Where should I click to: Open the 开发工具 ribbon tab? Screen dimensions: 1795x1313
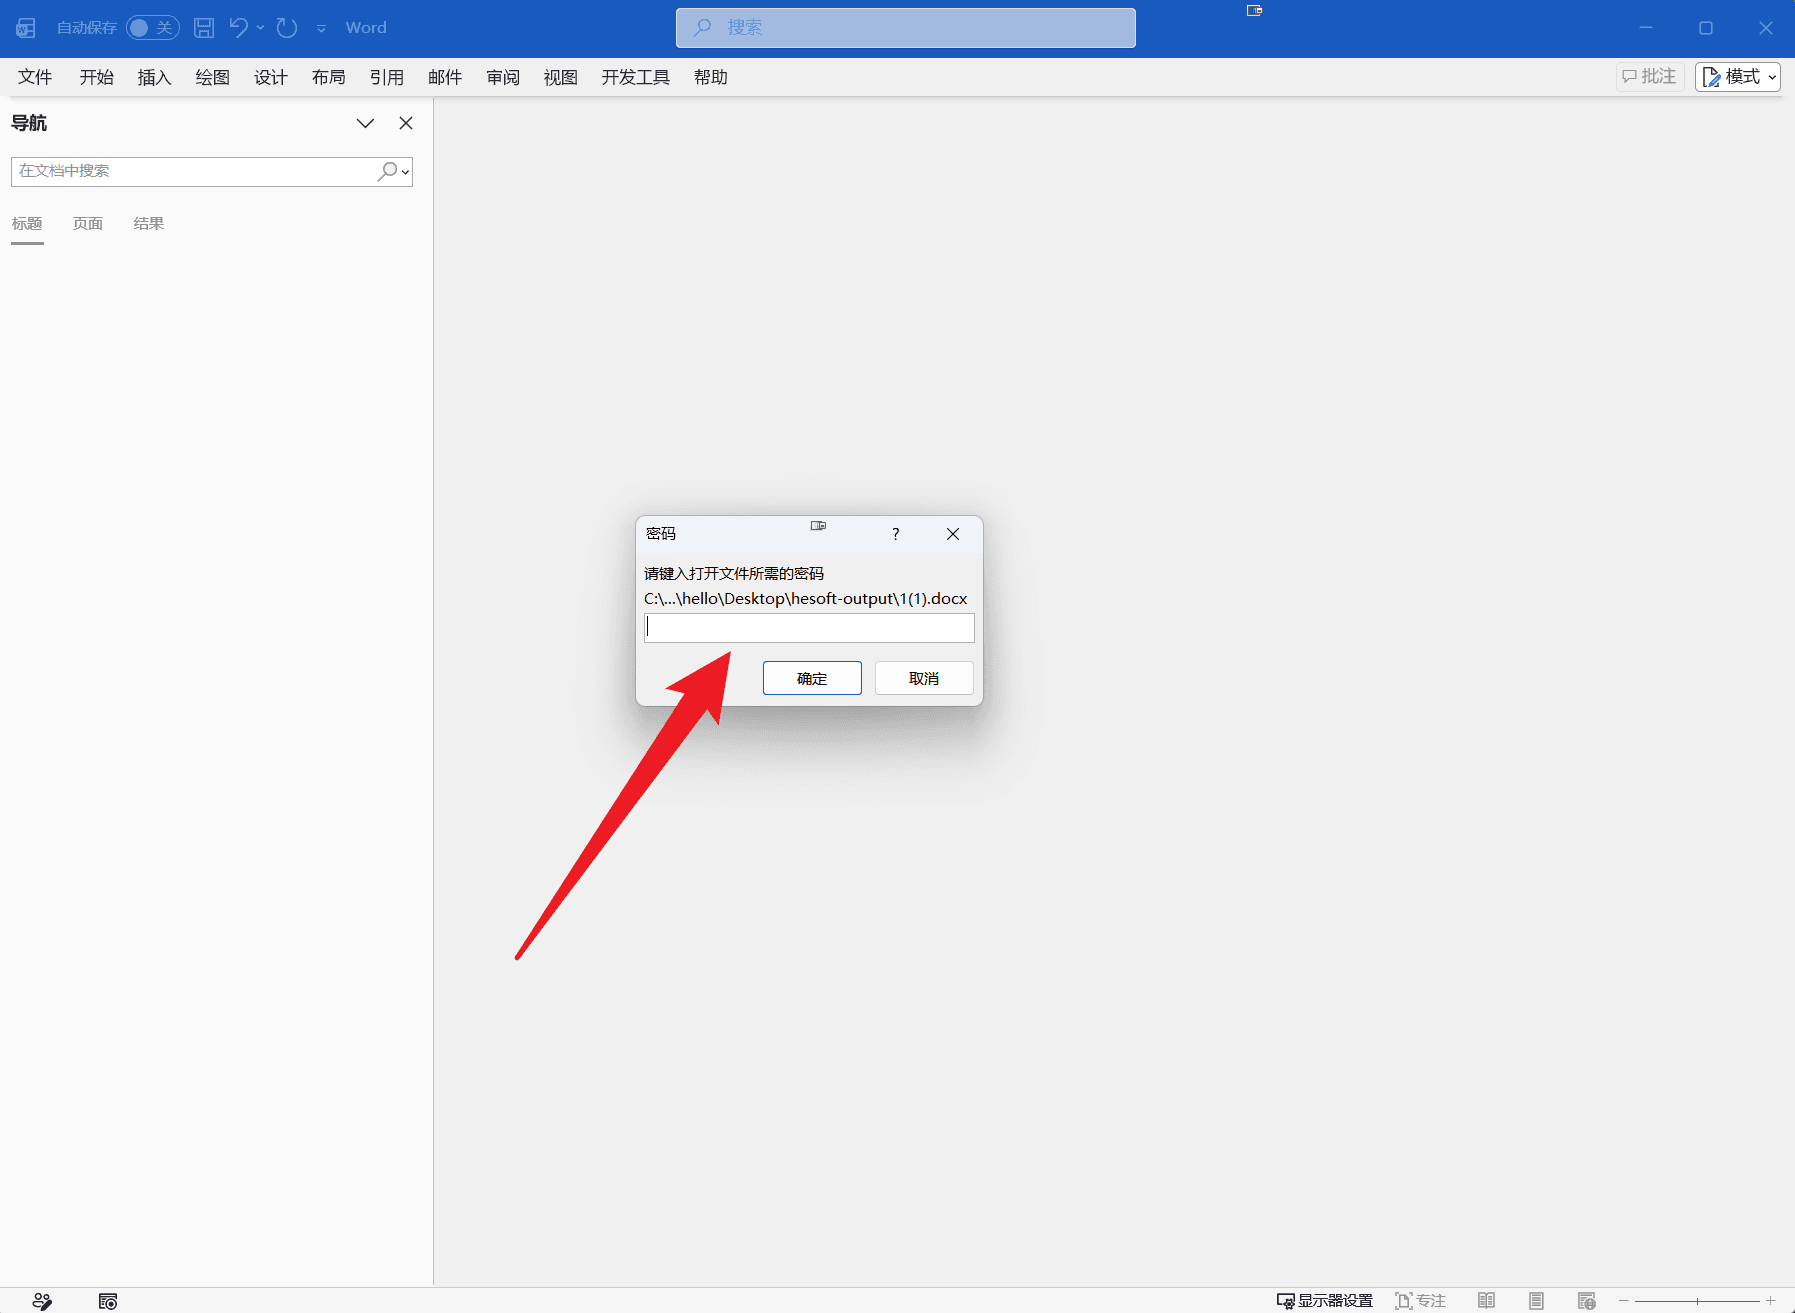tap(636, 77)
